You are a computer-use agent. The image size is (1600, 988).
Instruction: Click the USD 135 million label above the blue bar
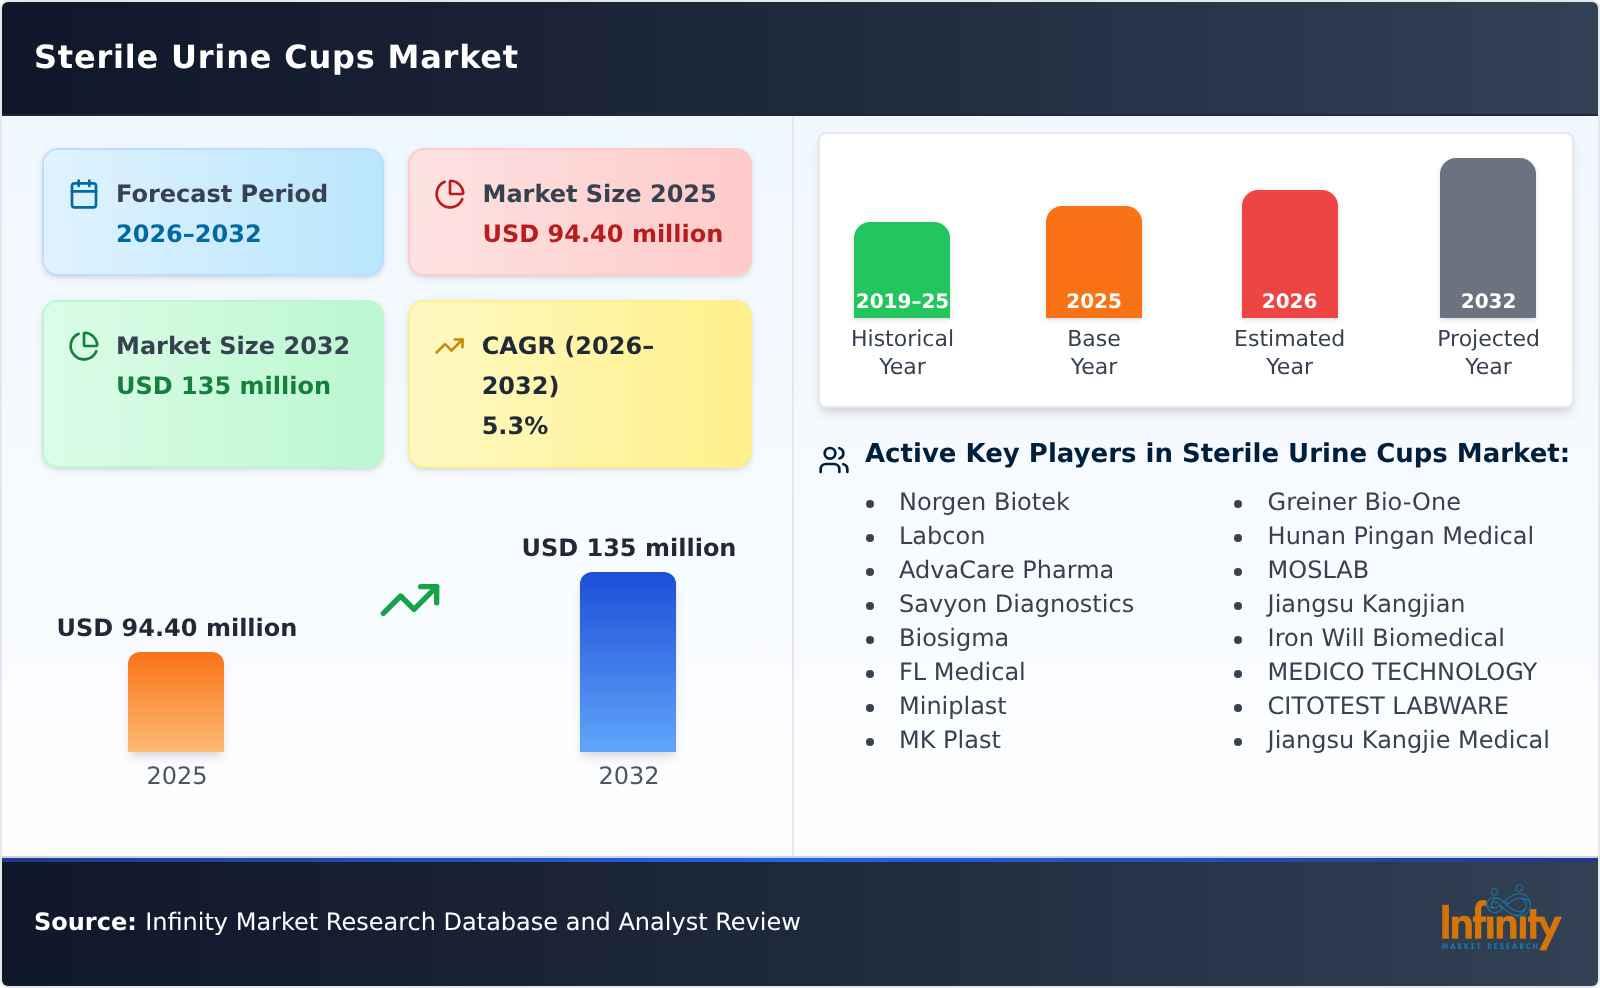[x=629, y=548]
